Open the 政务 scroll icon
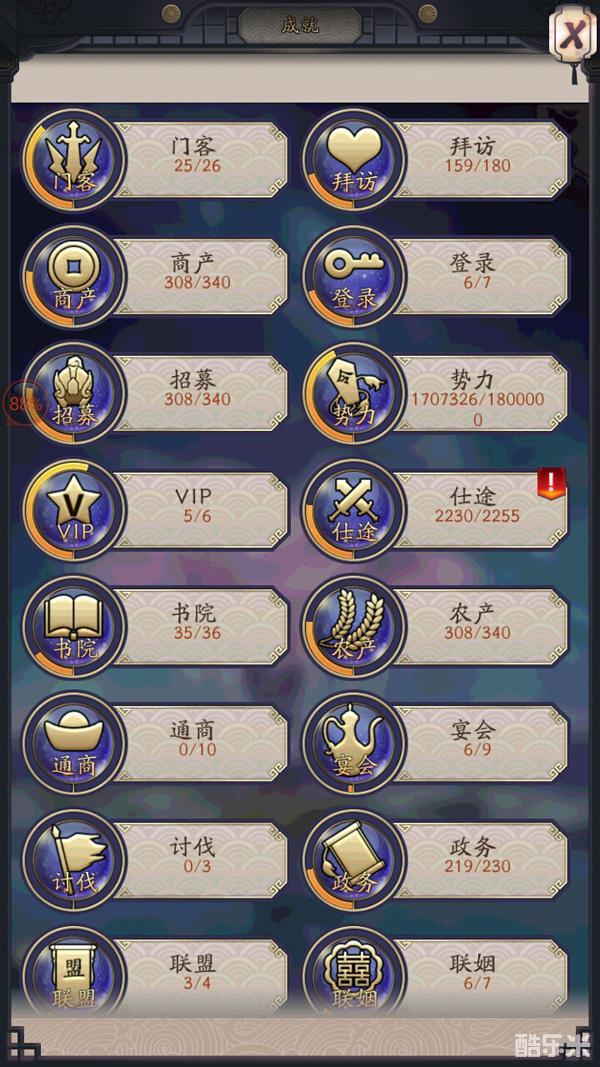 pos(354,861)
